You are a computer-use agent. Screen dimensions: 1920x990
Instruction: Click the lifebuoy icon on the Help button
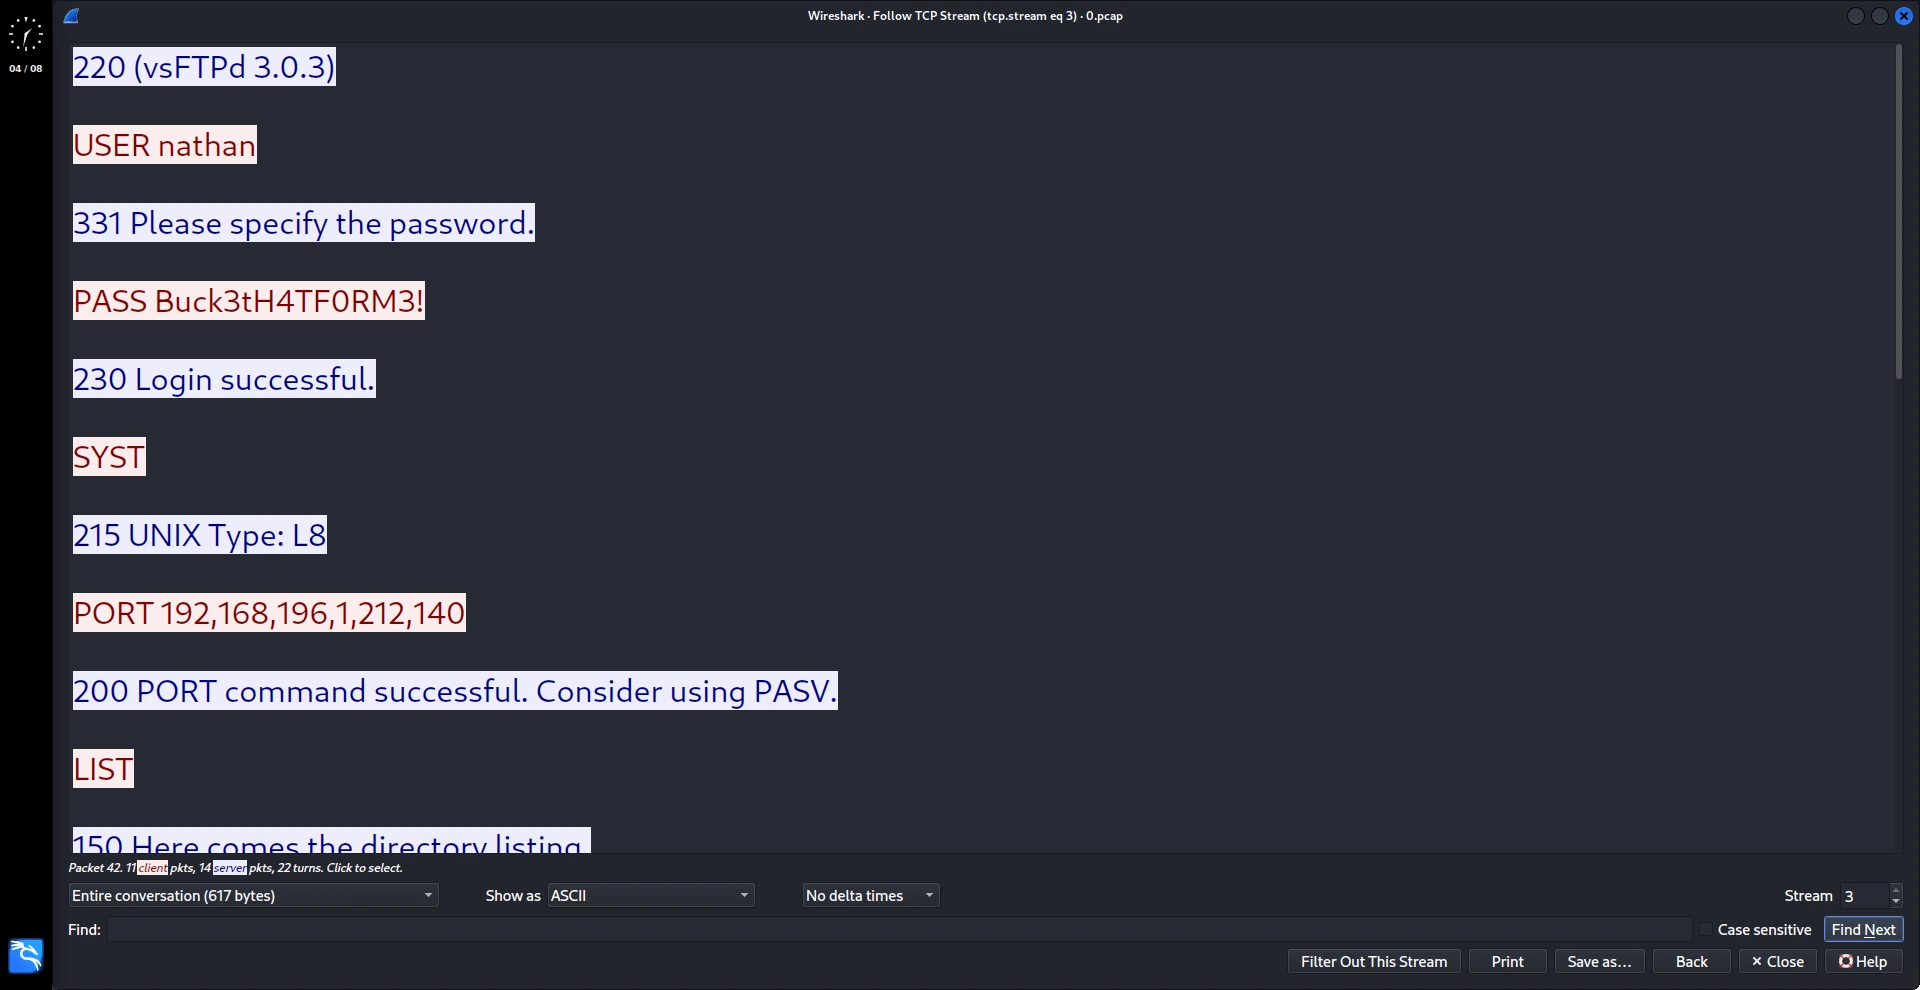pyautogui.click(x=1846, y=961)
